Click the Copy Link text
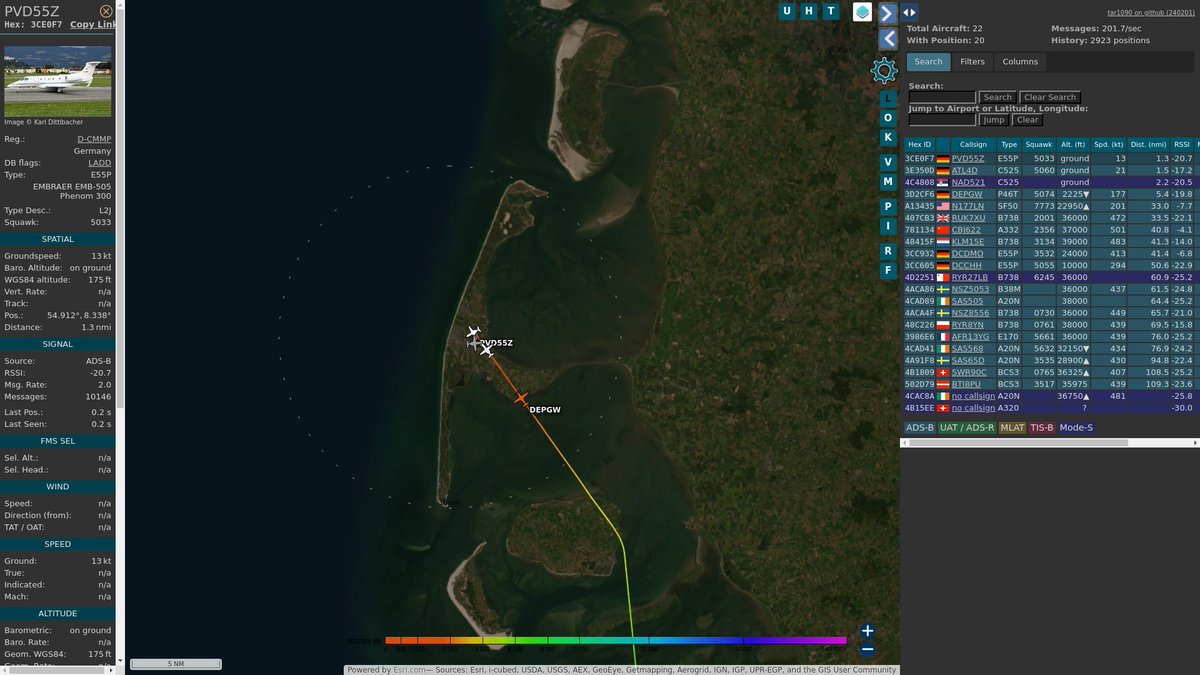Image resolution: width=1200 pixels, height=675 pixels. pyautogui.click(x=93, y=24)
